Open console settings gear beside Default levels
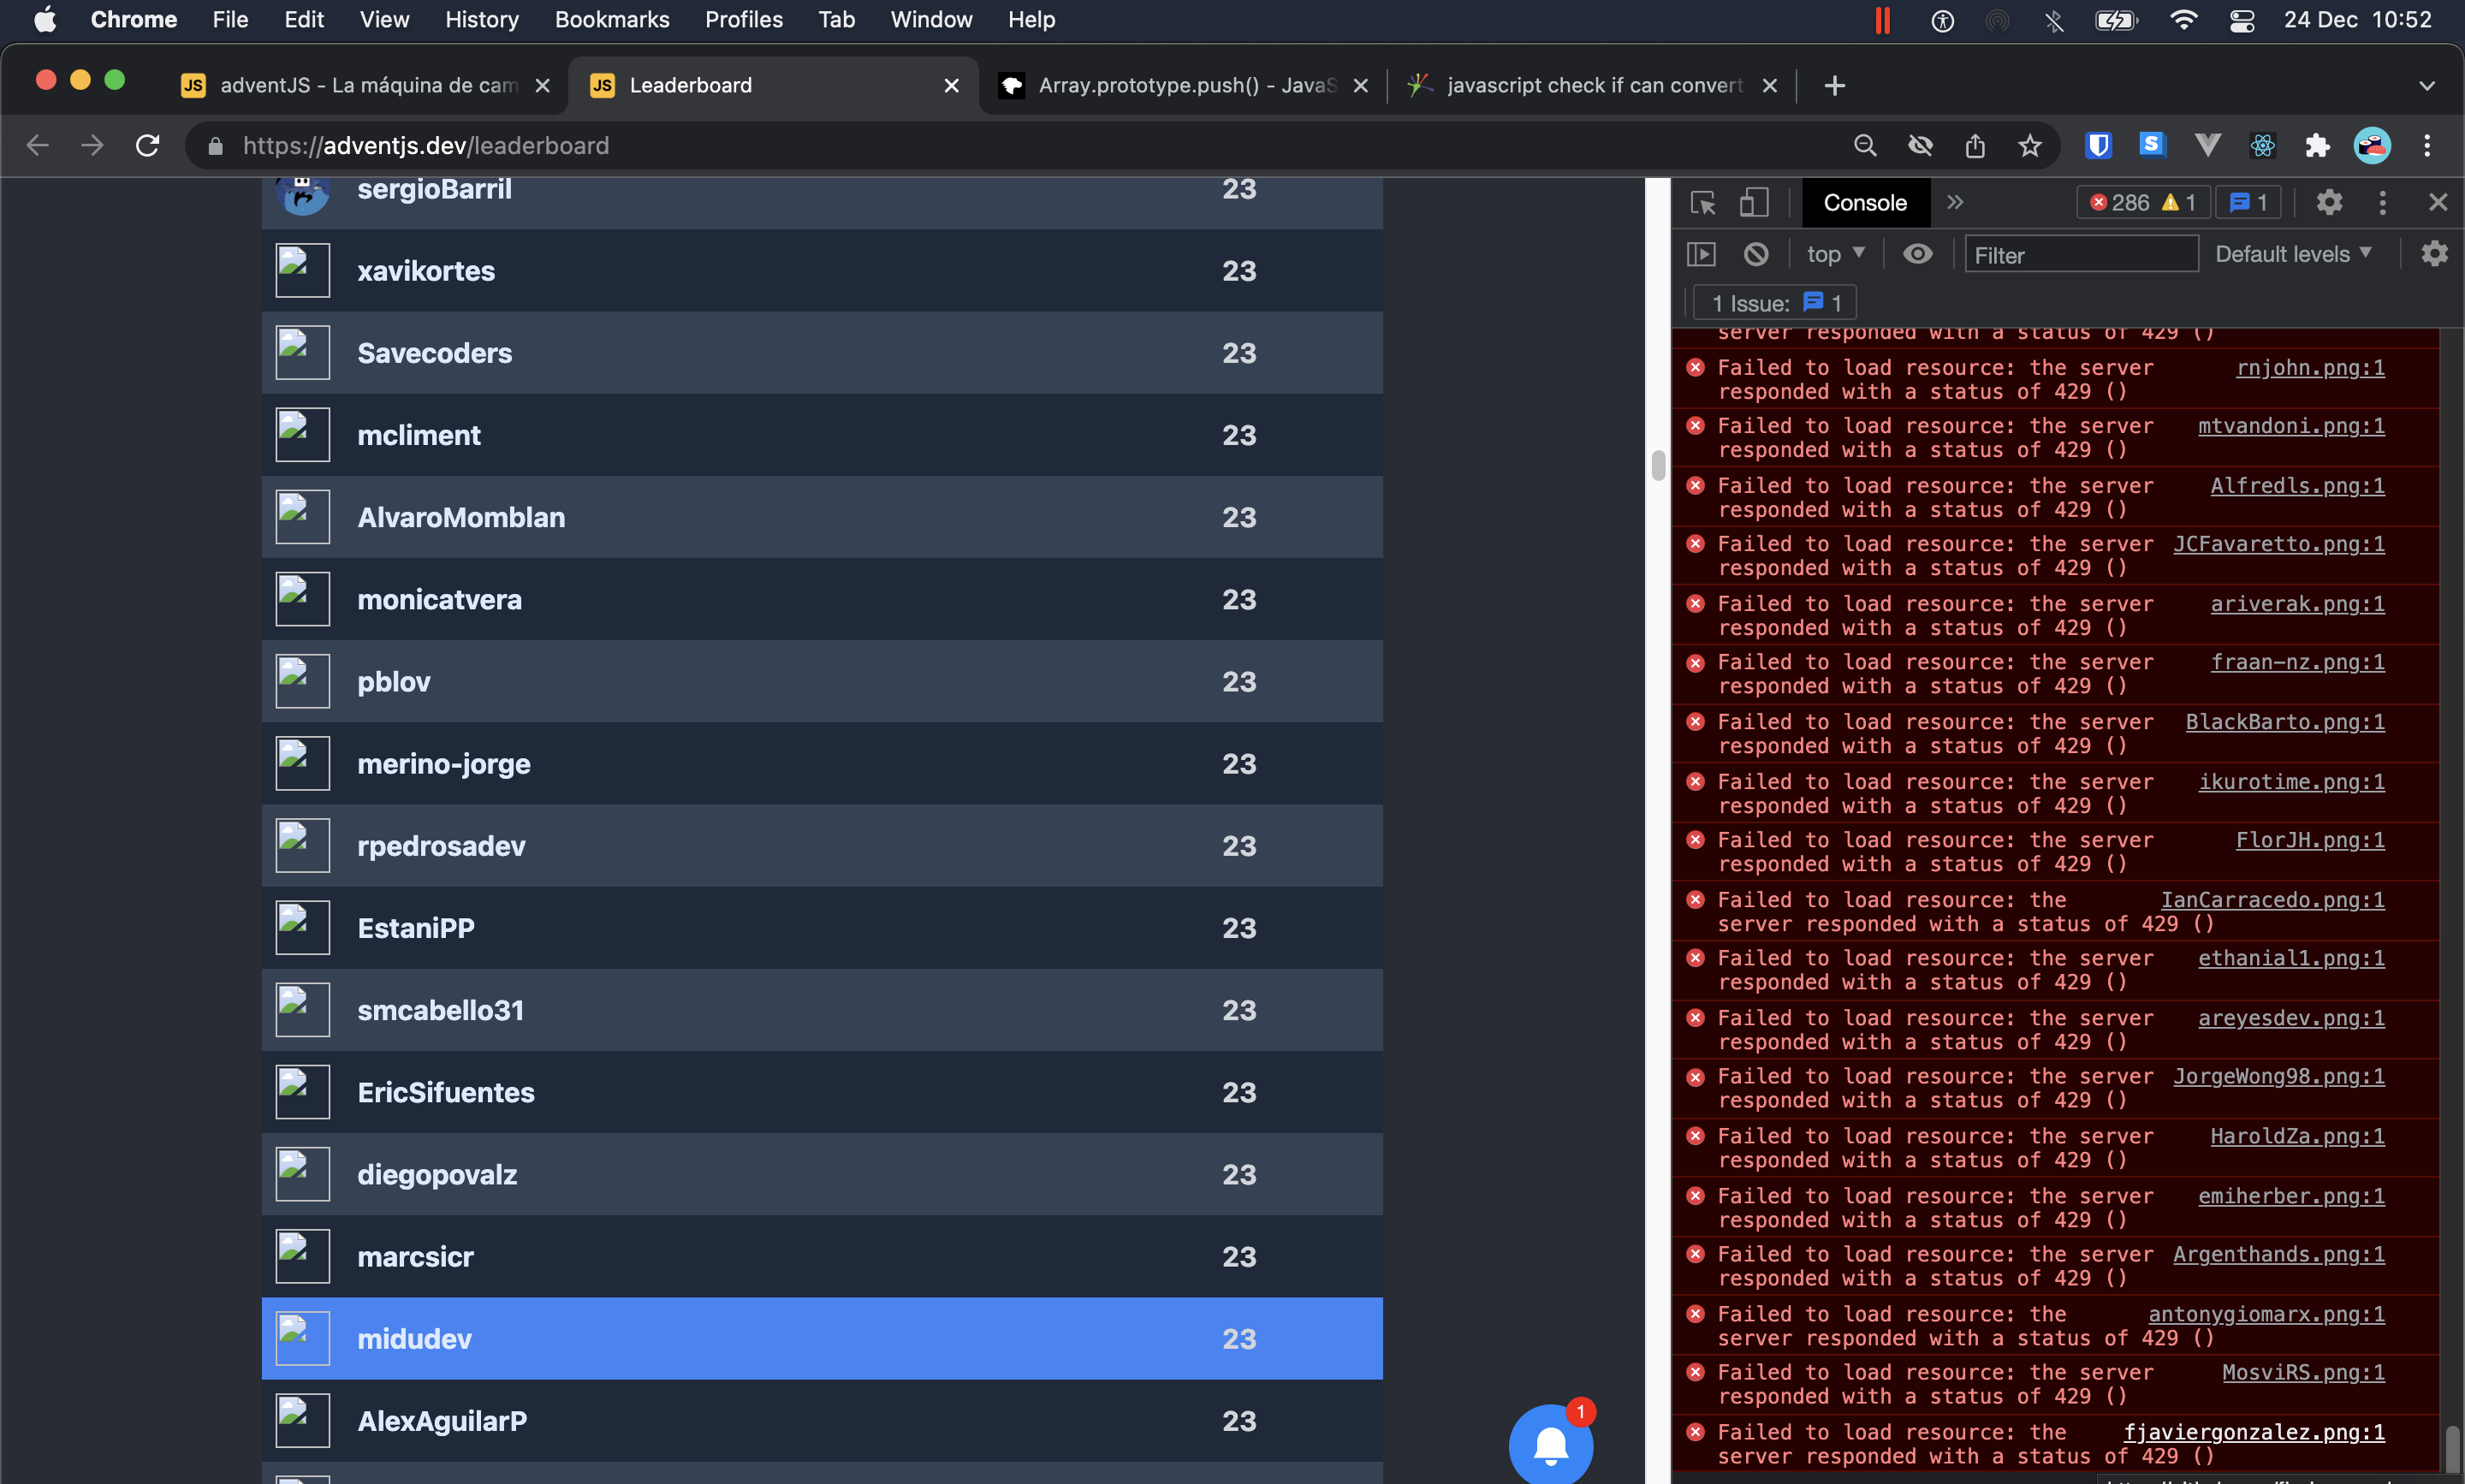 (x=2434, y=254)
